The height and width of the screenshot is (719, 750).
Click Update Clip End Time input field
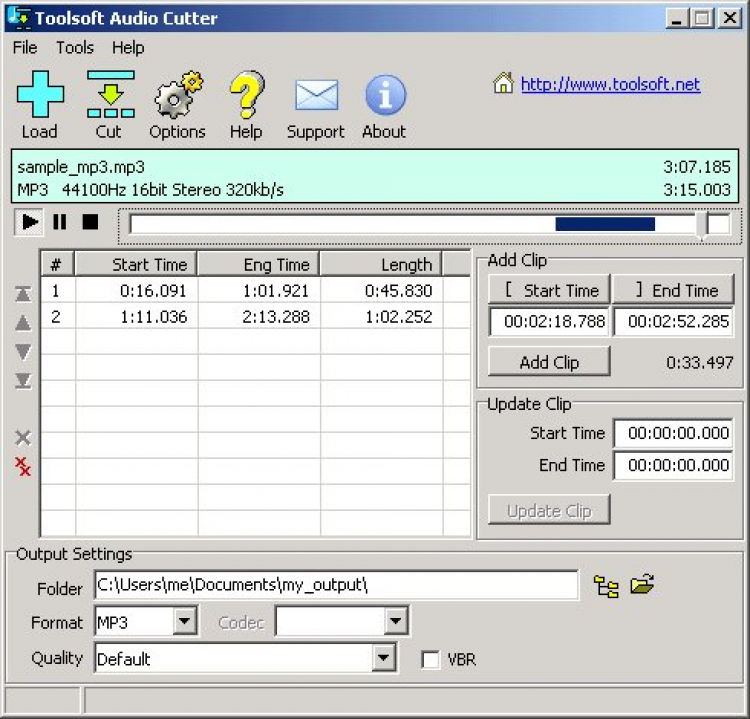[x=673, y=465]
